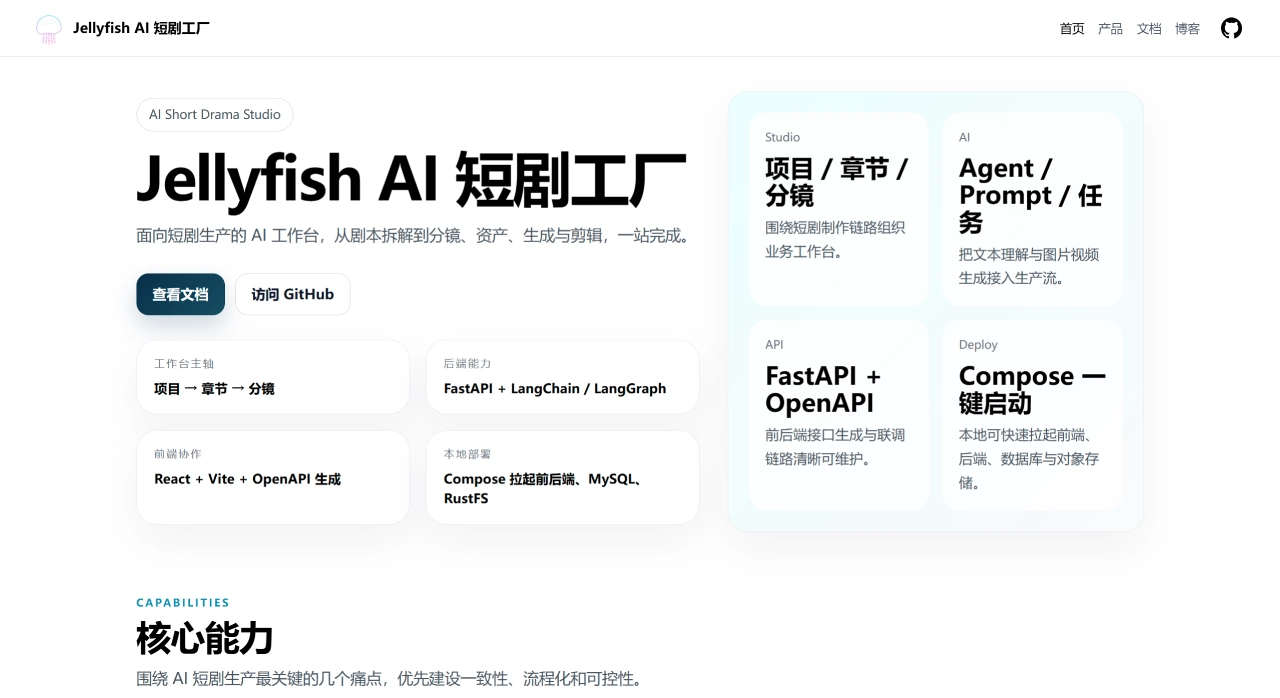This screenshot has width=1280, height=698.
Task: Open the 产品 nav item
Action: click(1110, 29)
